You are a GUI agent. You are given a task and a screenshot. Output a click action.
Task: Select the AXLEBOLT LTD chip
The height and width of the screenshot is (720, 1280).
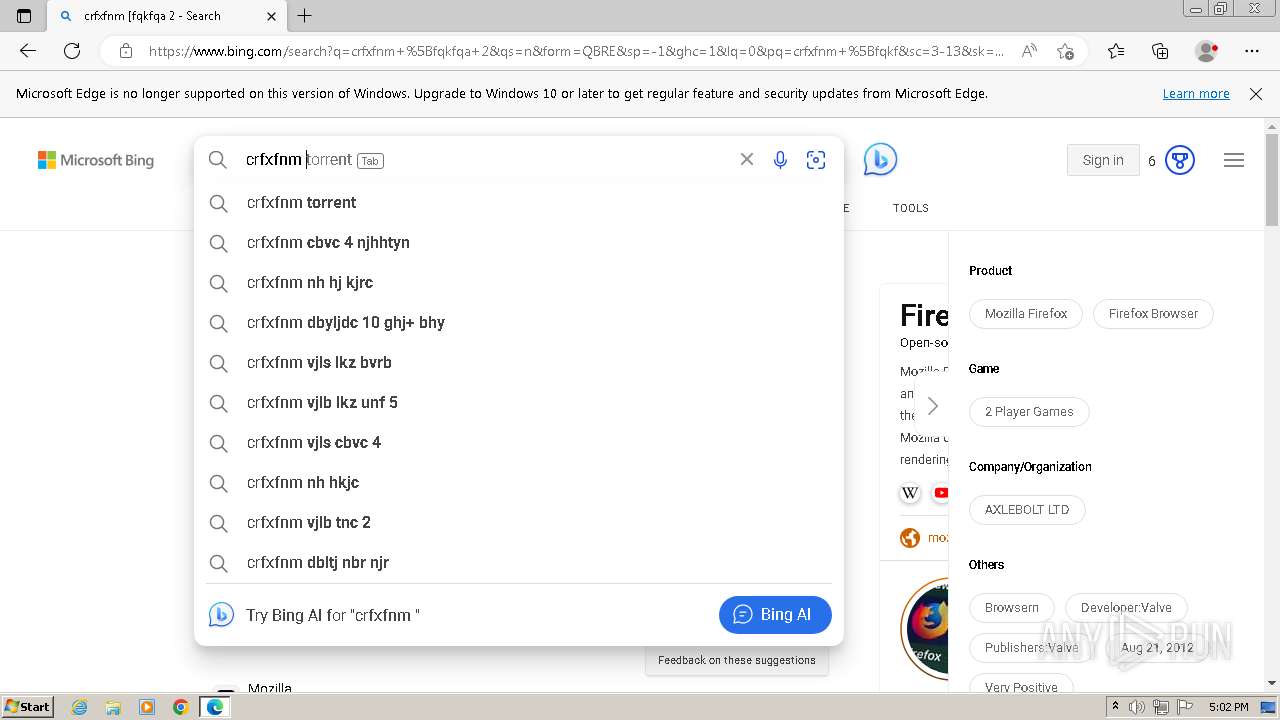1027,509
